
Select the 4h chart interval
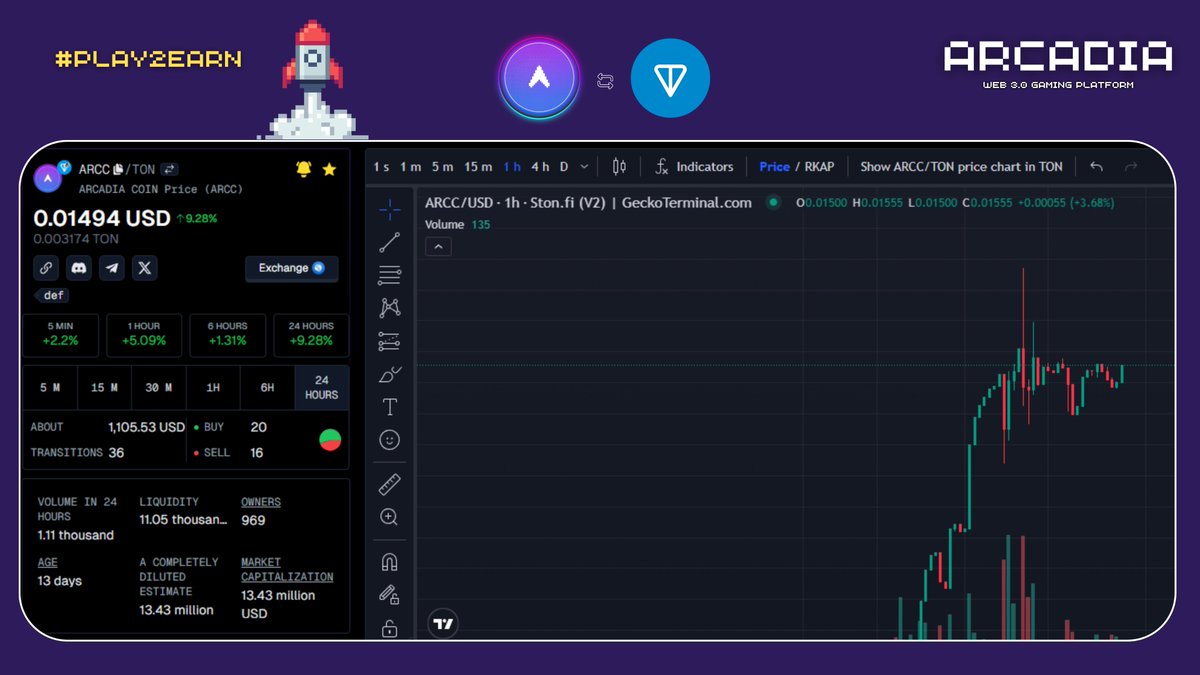click(x=540, y=167)
